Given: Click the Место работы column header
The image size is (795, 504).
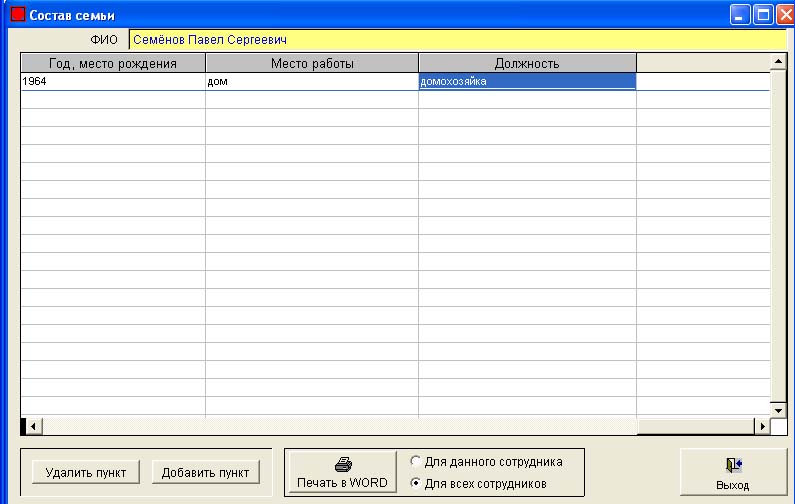Looking at the screenshot, I should pos(312,63).
